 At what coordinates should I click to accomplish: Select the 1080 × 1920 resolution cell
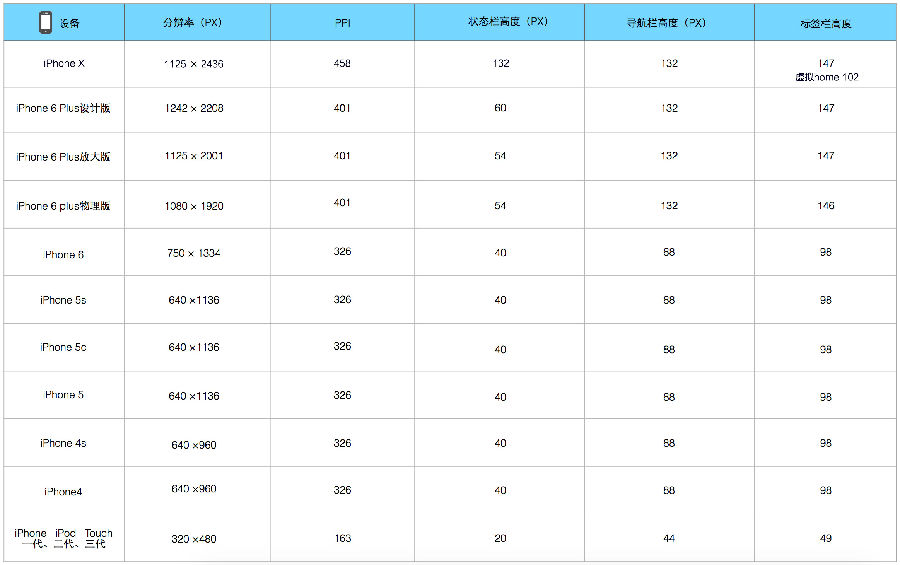click(x=194, y=206)
